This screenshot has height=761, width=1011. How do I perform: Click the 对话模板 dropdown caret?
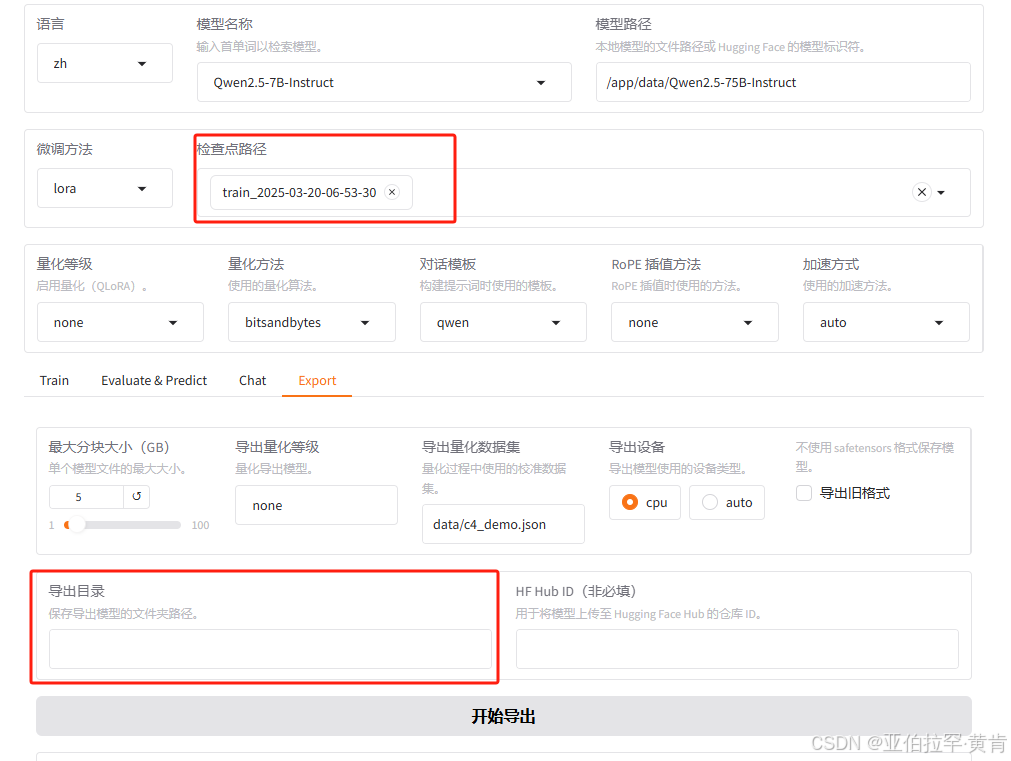[556, 322]
